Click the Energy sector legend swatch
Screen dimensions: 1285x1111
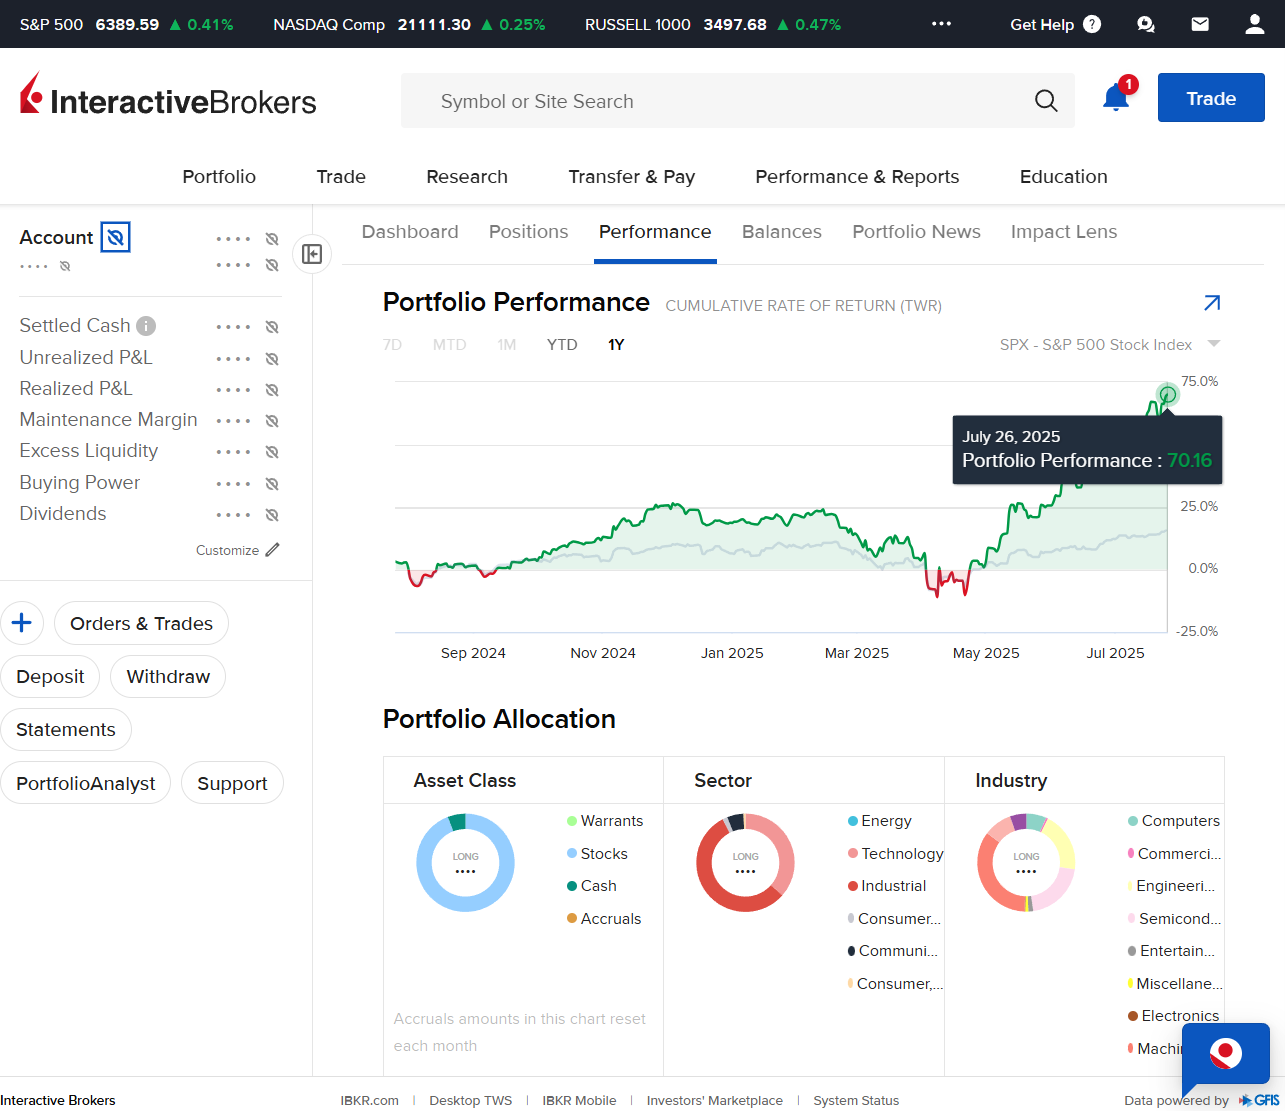point(853,821)
